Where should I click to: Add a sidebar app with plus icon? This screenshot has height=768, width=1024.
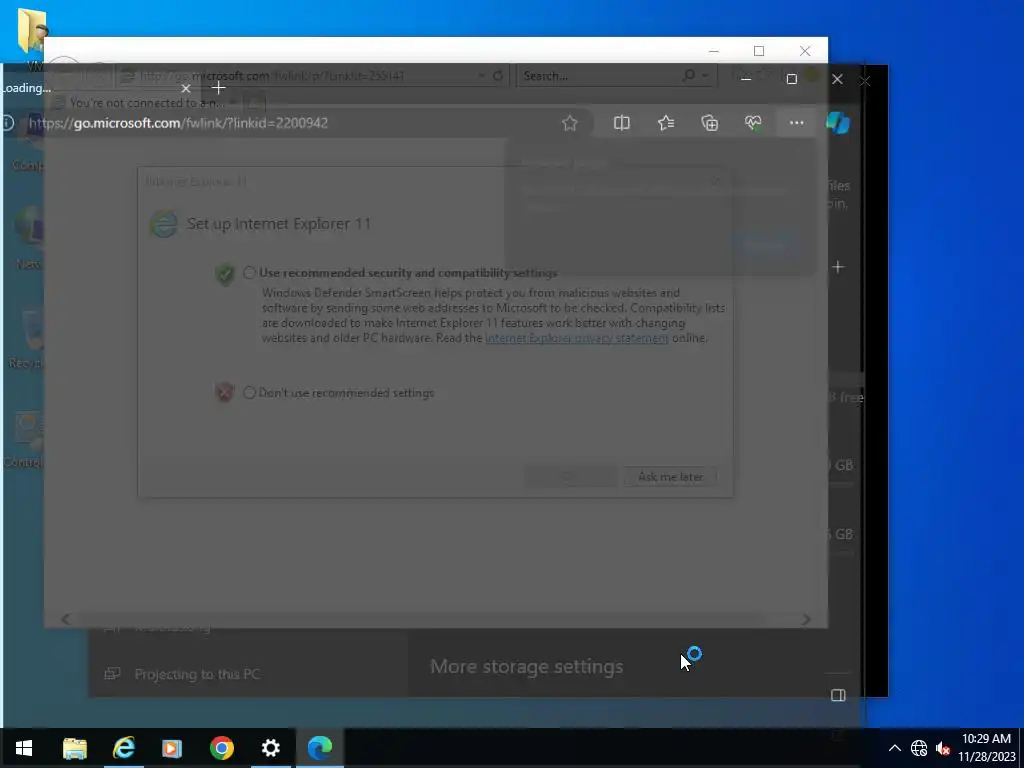pos(838,267)
